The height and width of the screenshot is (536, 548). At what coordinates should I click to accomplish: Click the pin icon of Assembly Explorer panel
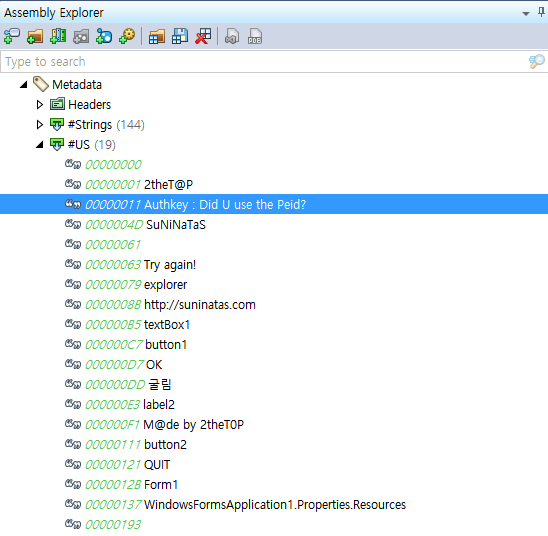coord(541,13)
